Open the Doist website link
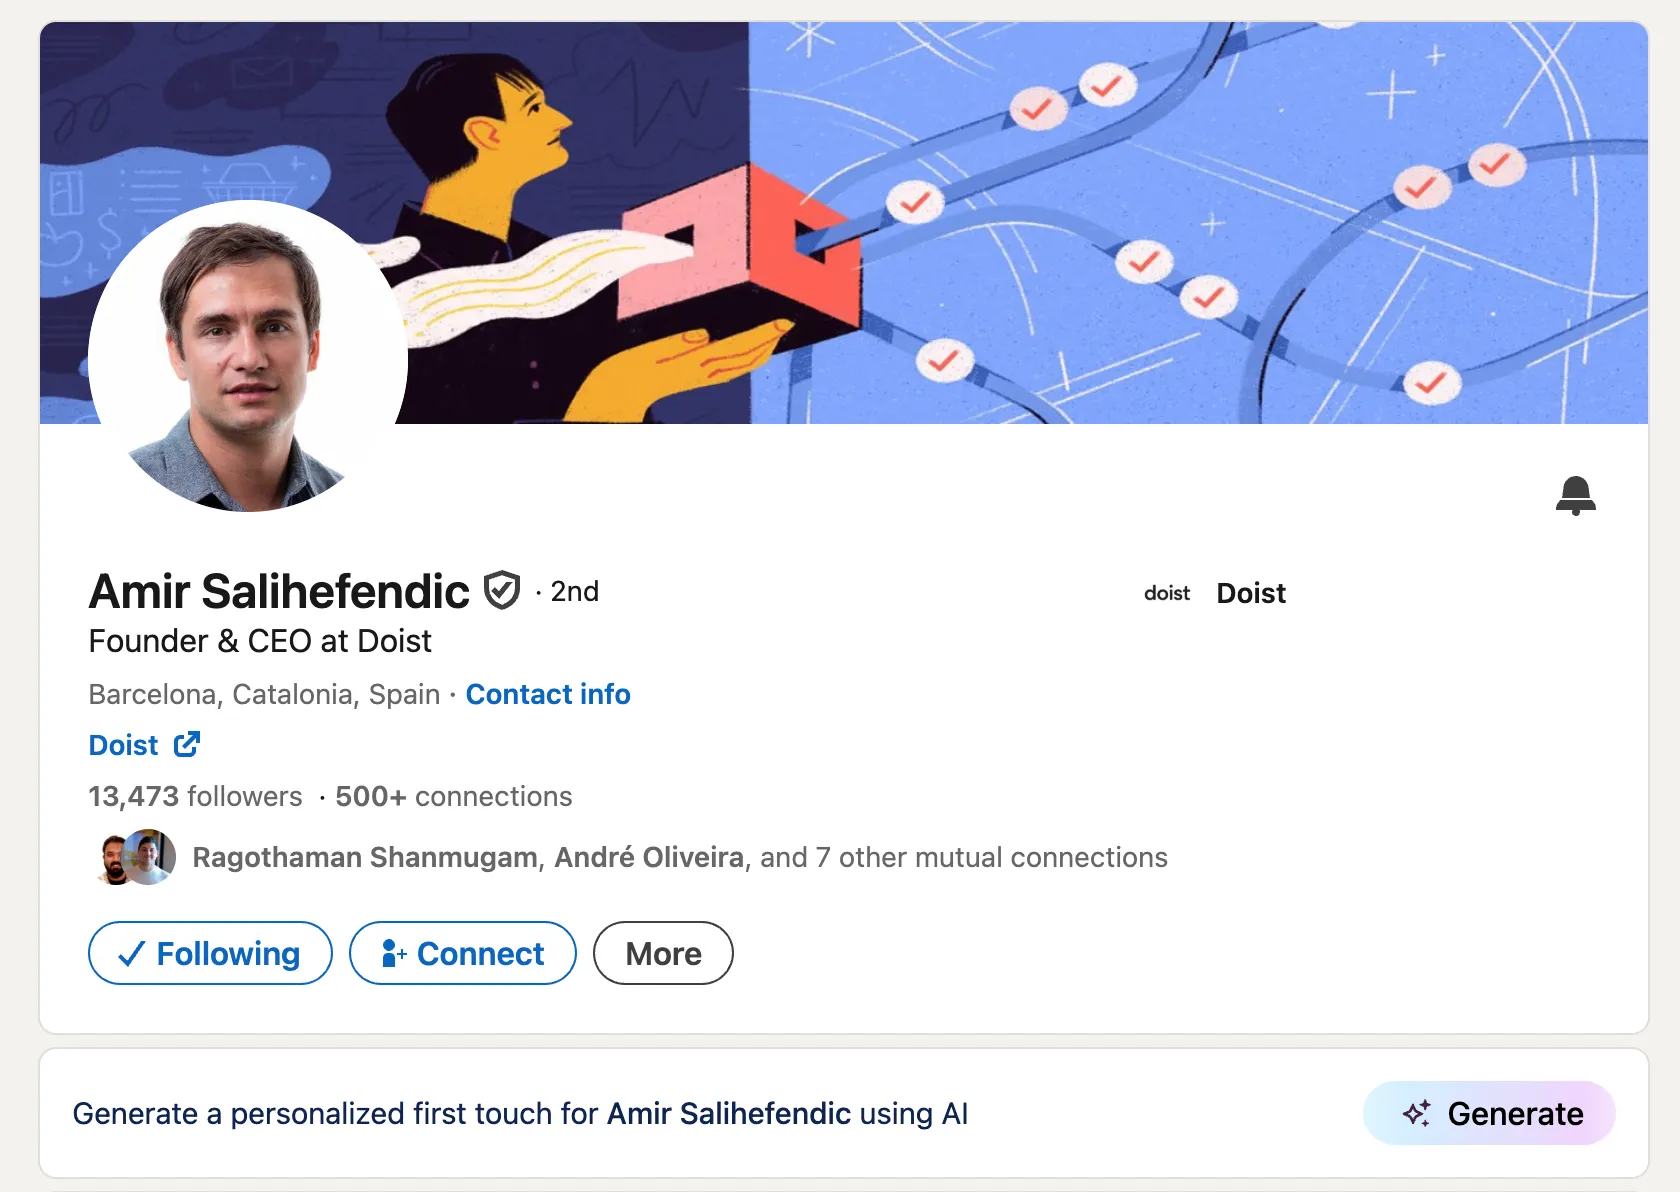 pyautogui.click(x=124, y=746)
